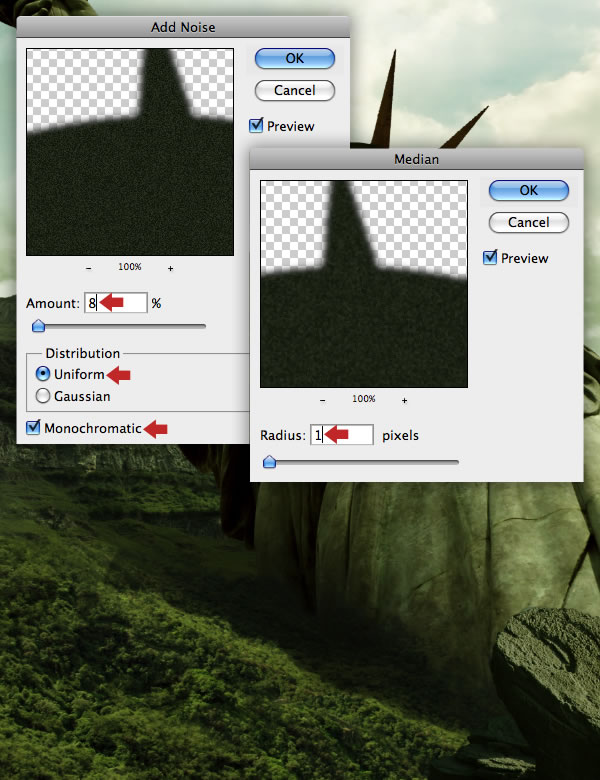Toggle Preview checkbox in Median dialog
Viewport: 600px width, 780px height.
[490, 257]
